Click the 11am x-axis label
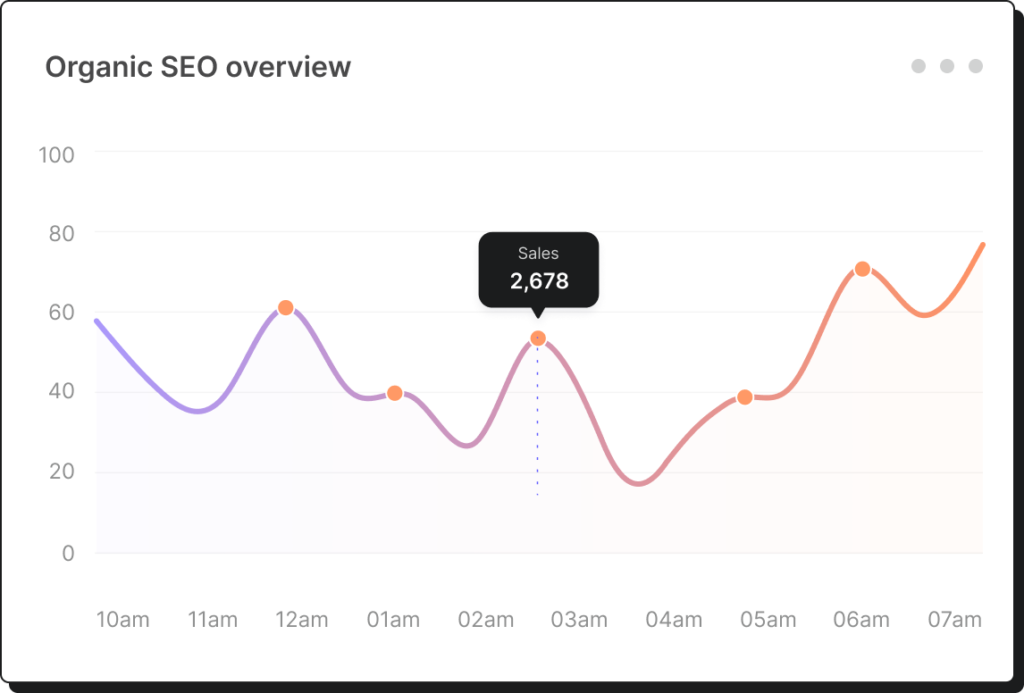This screenshot has height=693, width=1024. coord(213,620)
